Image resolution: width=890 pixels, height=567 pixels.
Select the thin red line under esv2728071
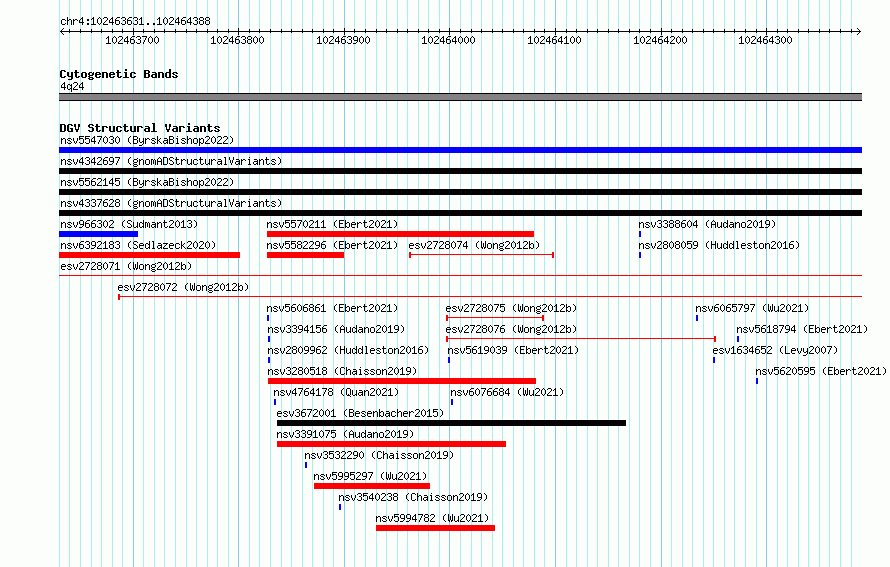pyautogui.click(x=460, y=276)
